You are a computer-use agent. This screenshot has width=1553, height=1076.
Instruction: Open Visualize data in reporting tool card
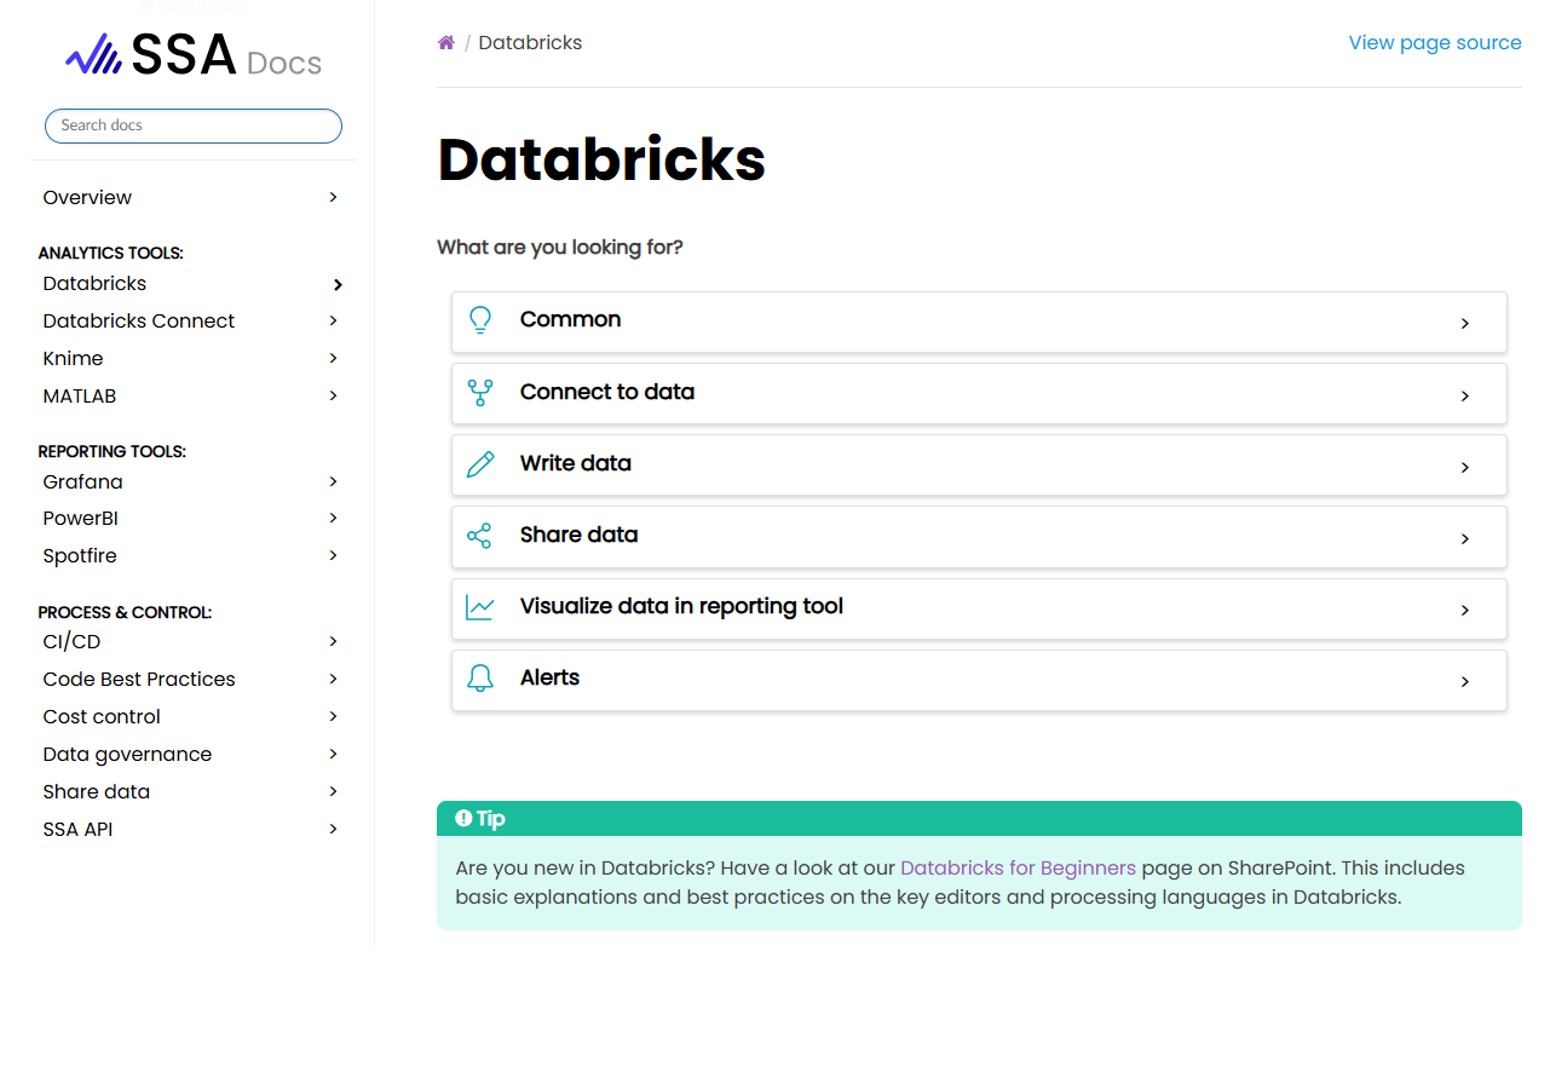[x=979, y=609]
